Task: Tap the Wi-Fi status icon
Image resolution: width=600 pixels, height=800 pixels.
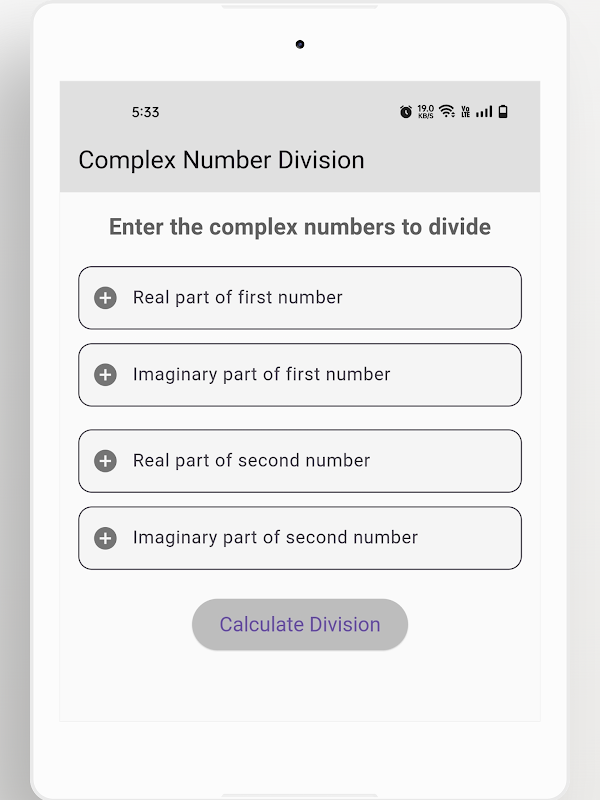Action: pyautogui.click(x=446, y=112)
